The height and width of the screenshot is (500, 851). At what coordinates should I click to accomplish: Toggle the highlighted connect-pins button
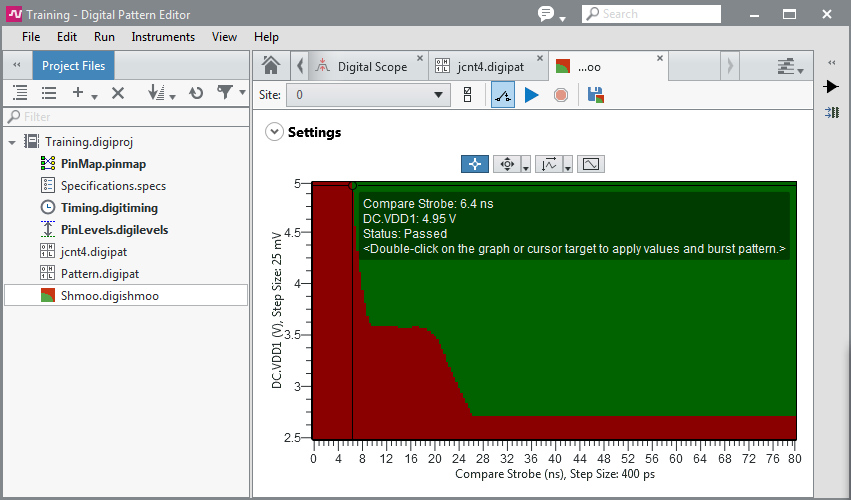click(503, 95)
